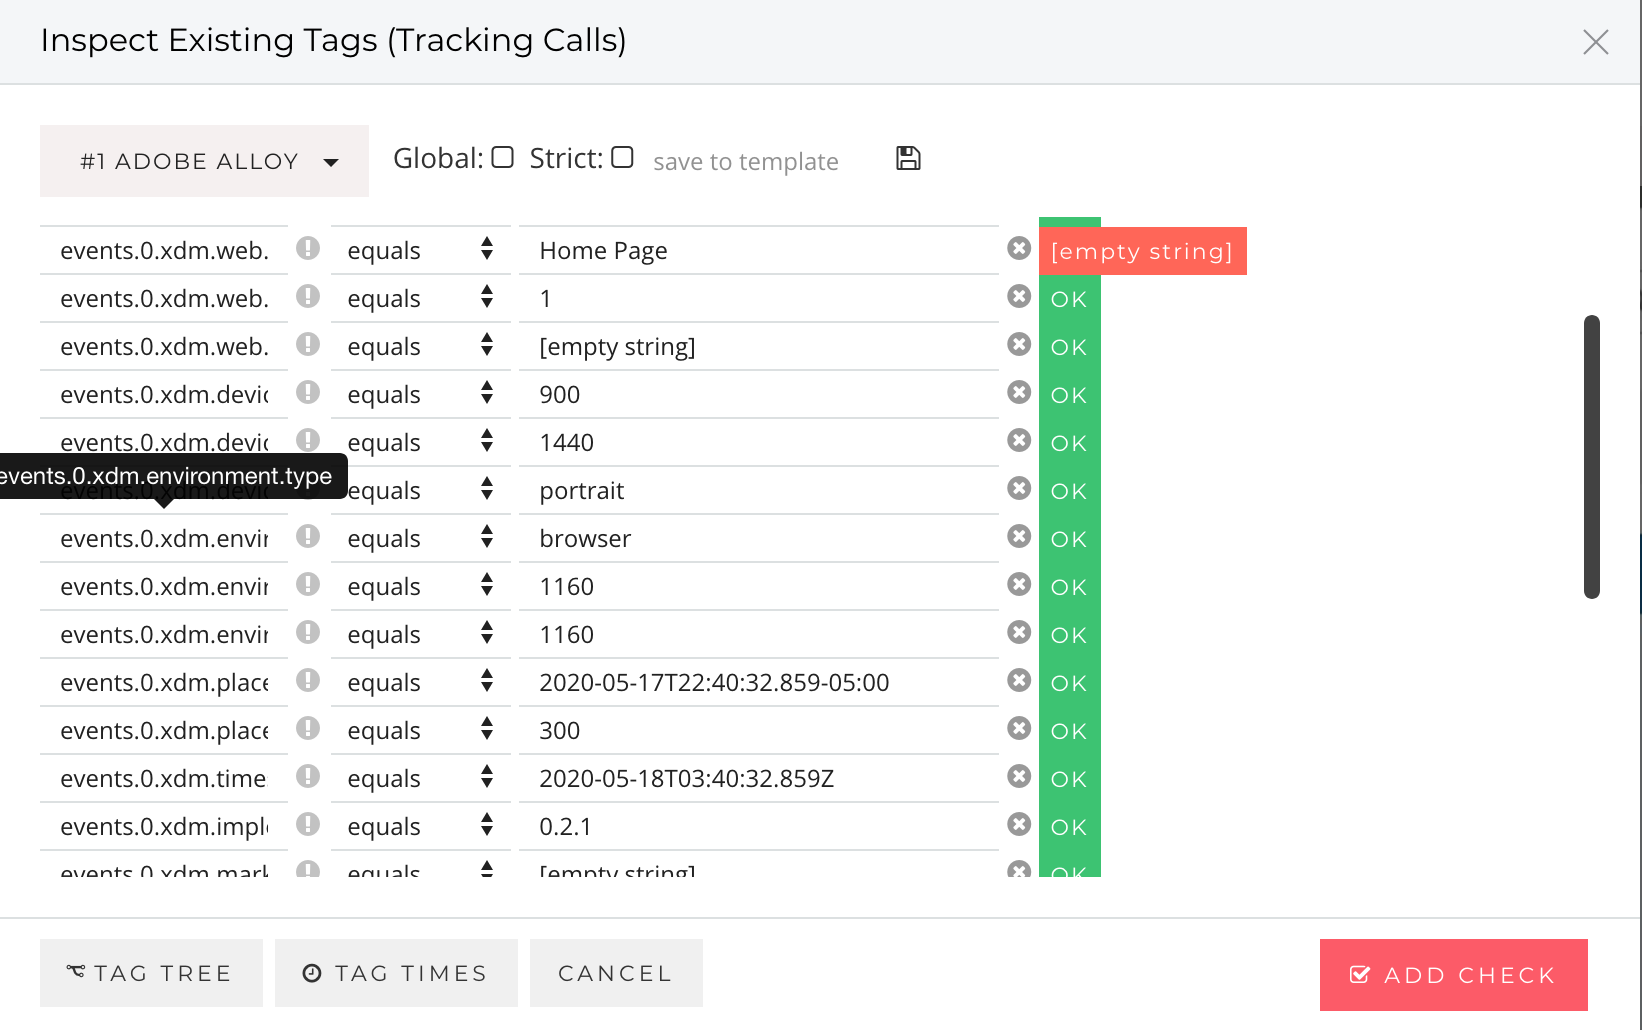Remove the 2020-05-18T03:40:32.859Z row
This screenshot has width=1642, height=1030.
[x=1019, y=776]
